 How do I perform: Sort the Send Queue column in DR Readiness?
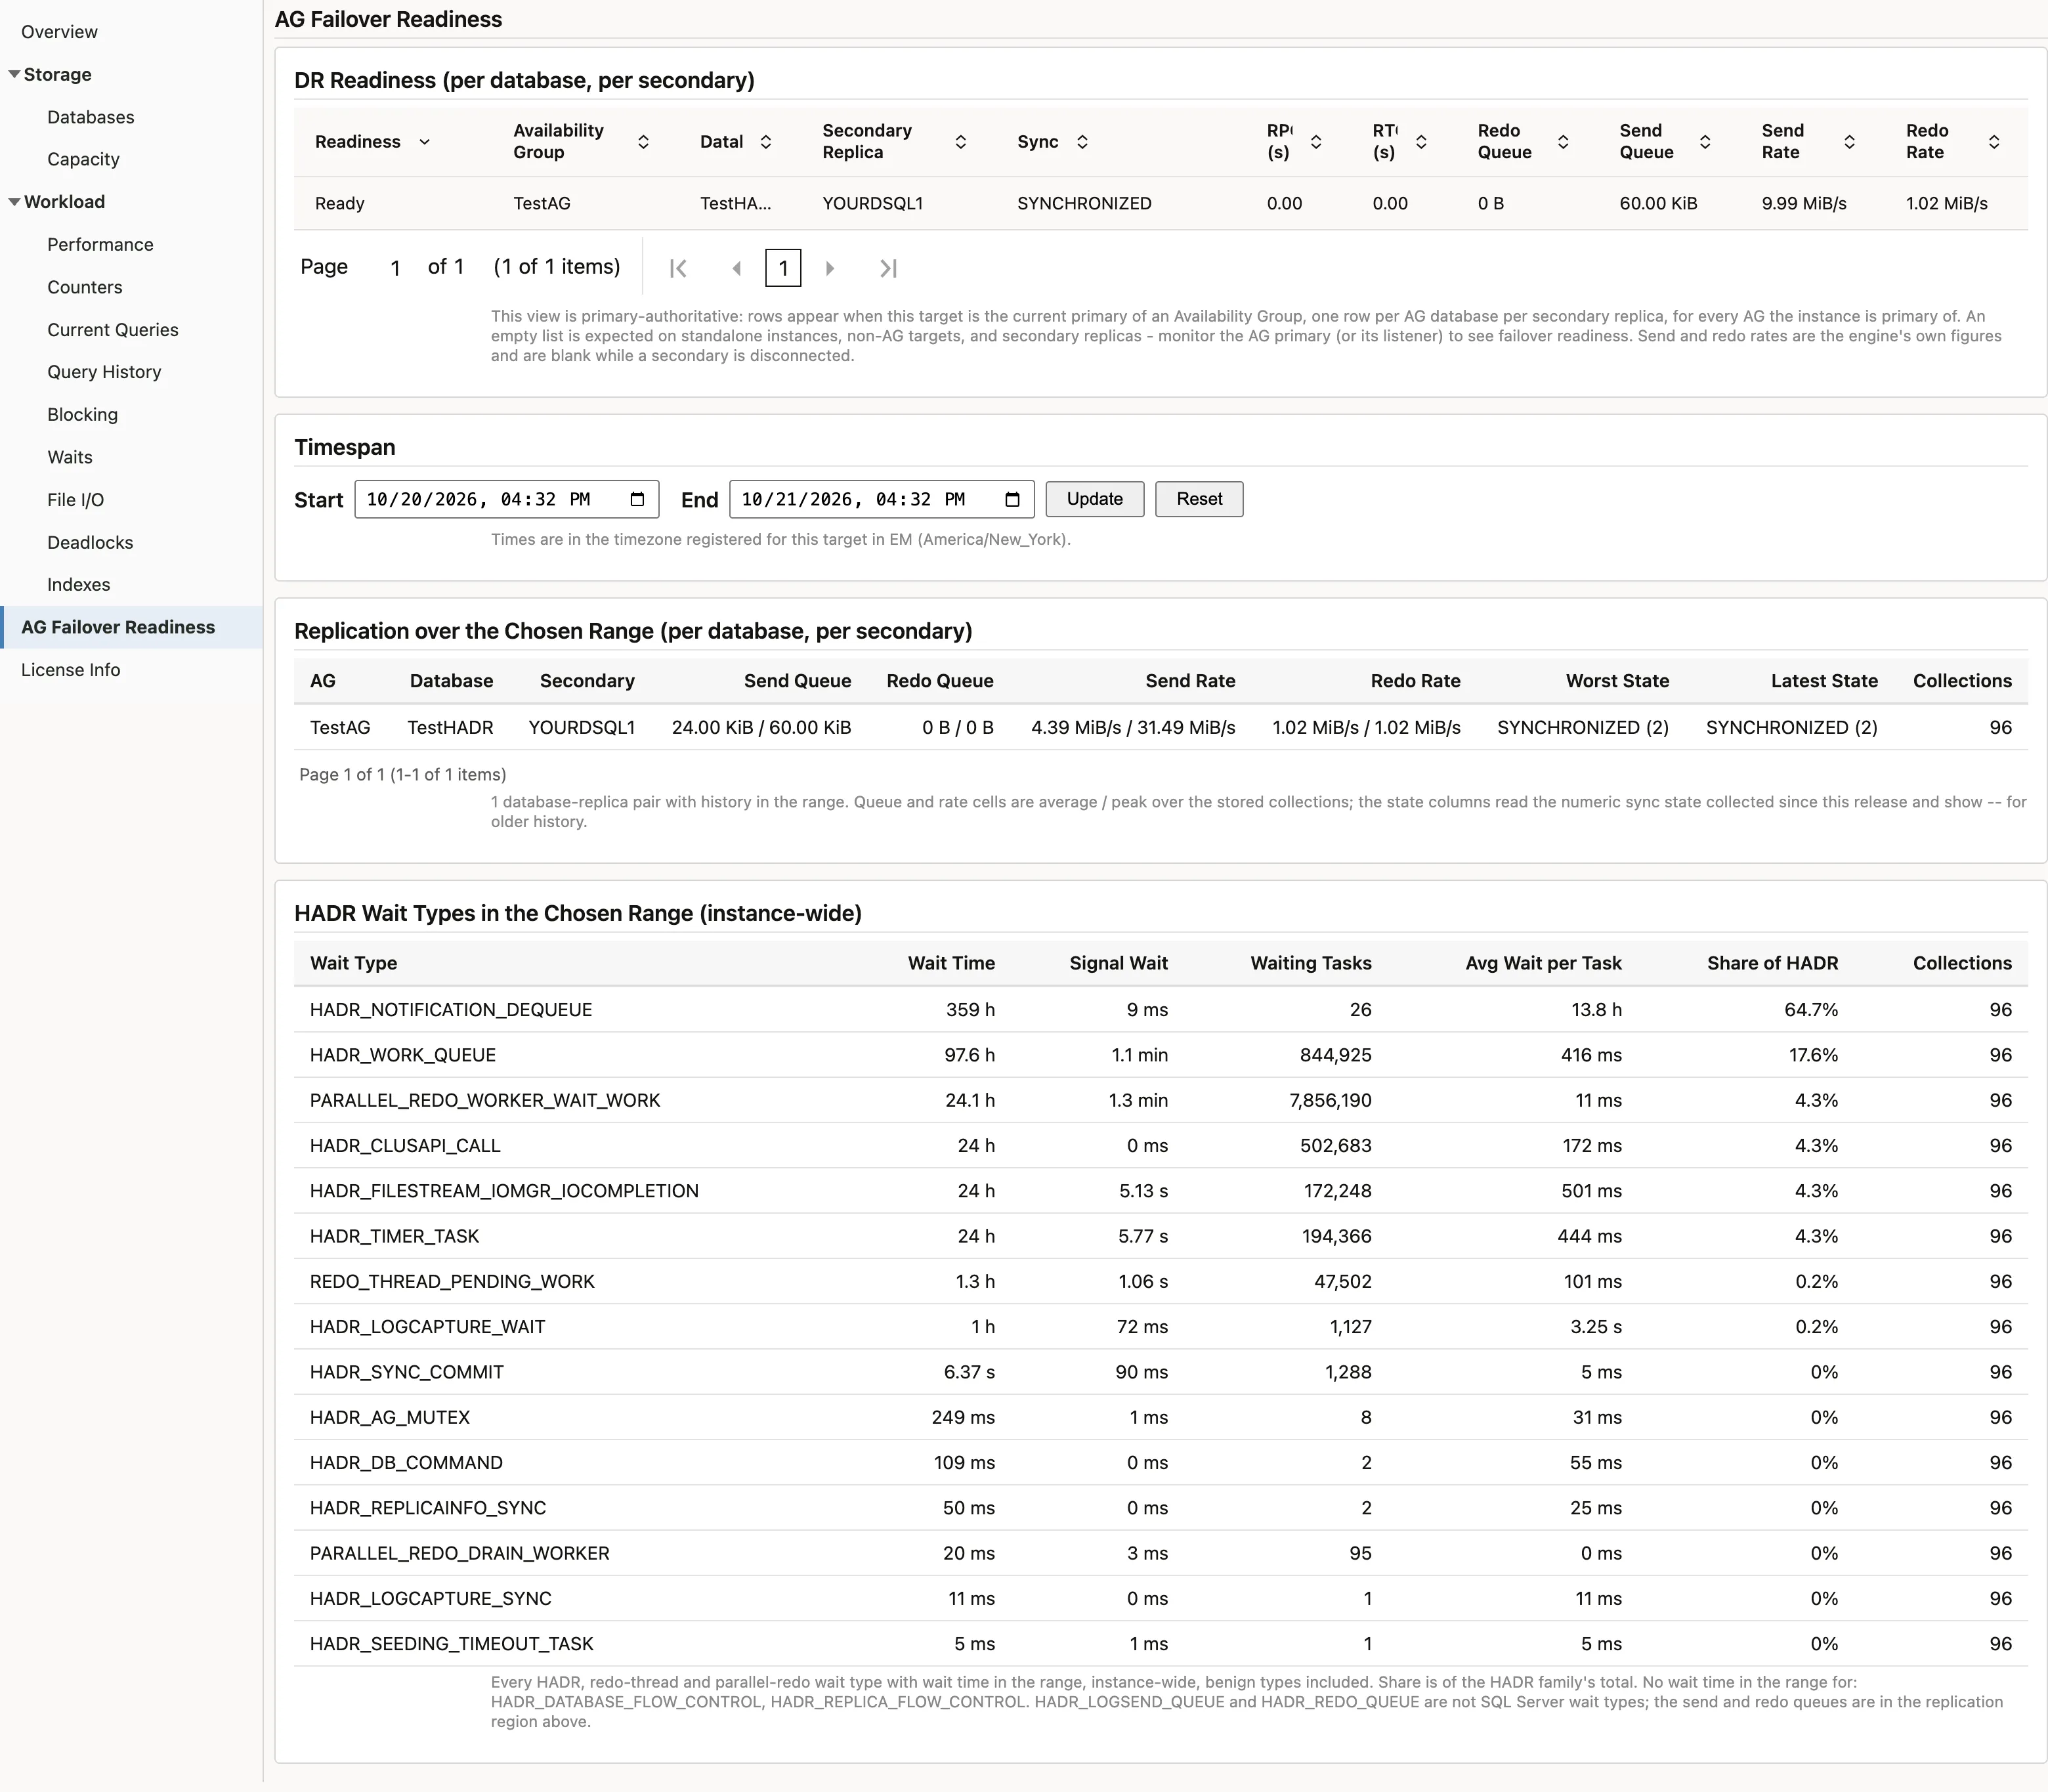pos(1705,142)
